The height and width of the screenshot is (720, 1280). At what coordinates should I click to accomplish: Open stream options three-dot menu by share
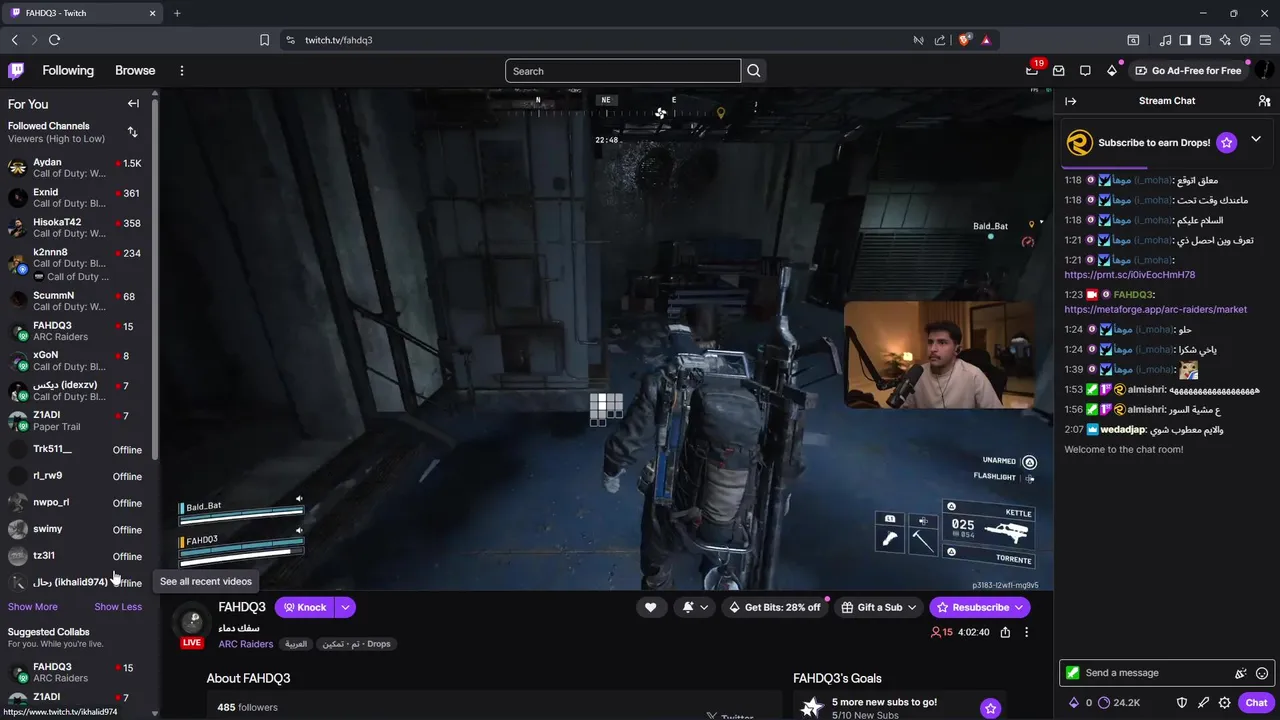(1026, 632)
